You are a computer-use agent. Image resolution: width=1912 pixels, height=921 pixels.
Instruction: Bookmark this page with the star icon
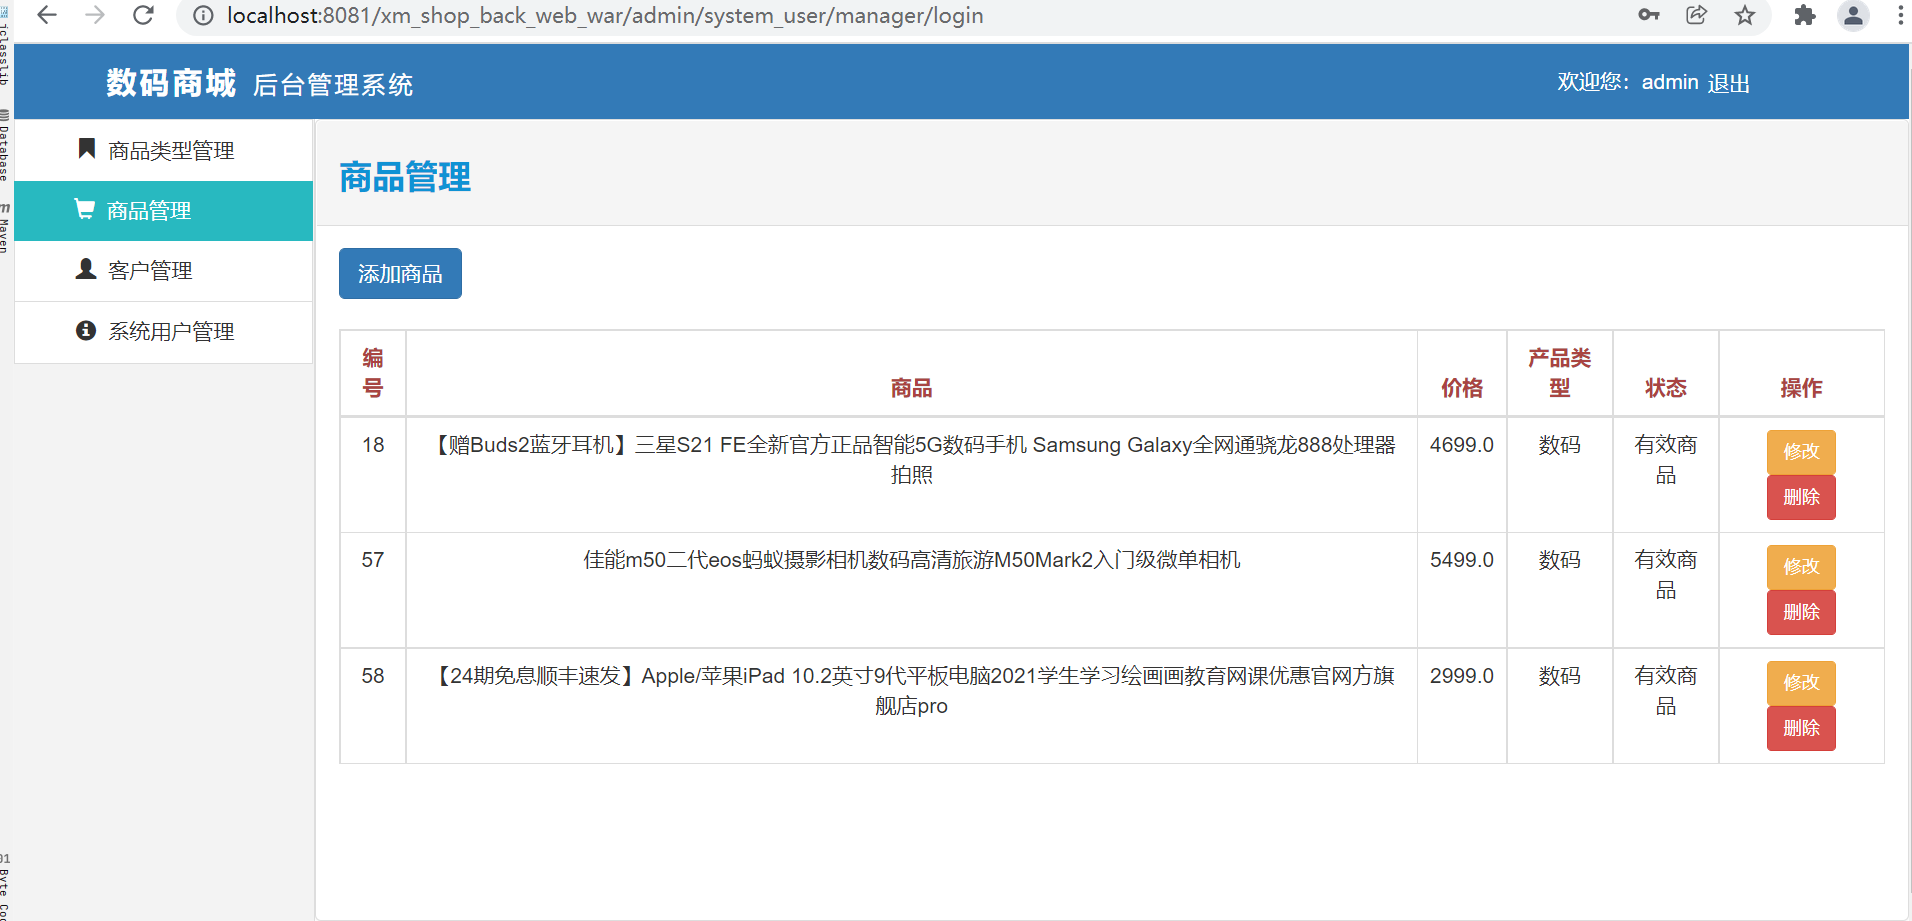point(1744,16)
